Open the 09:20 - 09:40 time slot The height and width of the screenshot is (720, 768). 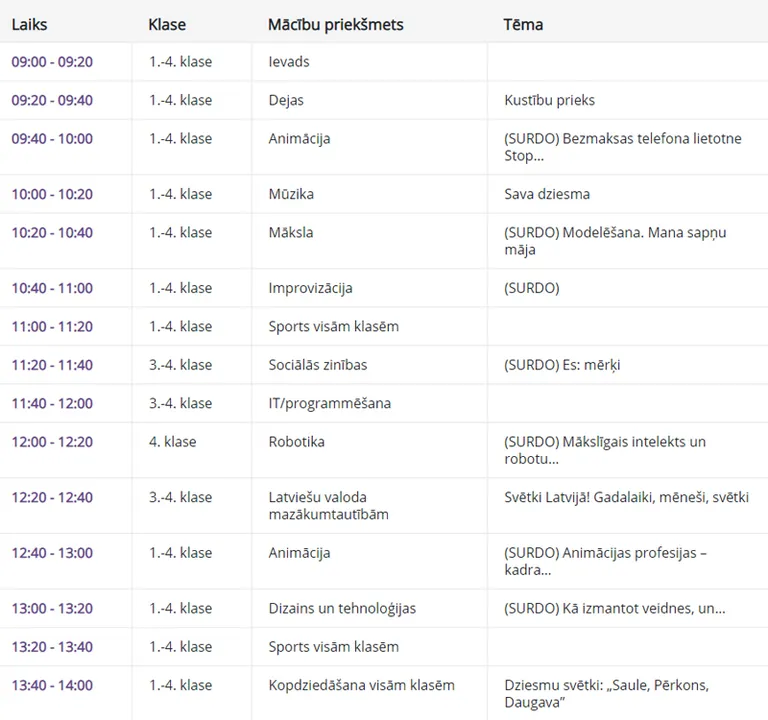52,100
